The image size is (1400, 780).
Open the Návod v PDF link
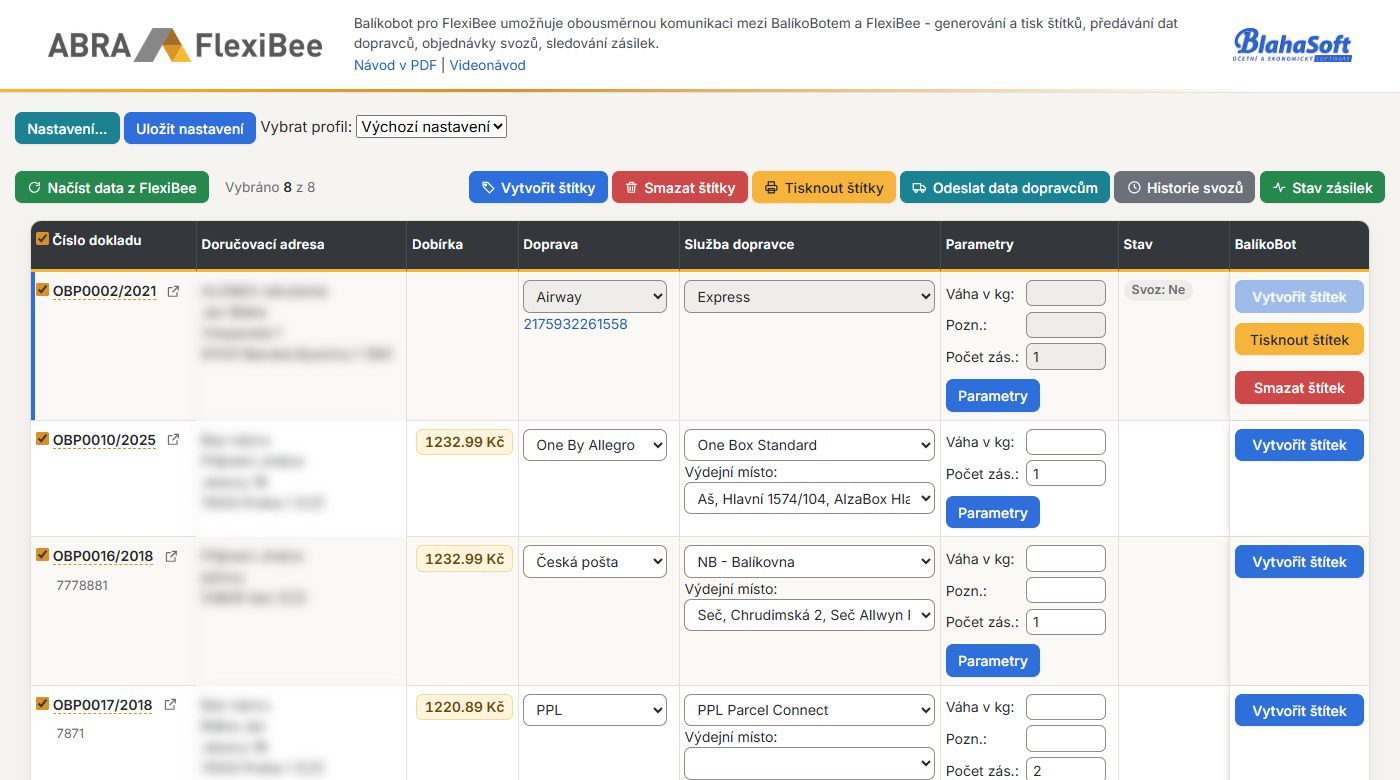[395, 65]
